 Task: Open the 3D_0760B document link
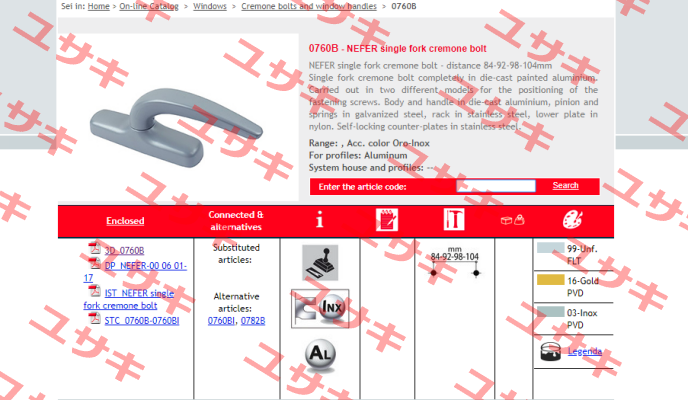(124, 250)
